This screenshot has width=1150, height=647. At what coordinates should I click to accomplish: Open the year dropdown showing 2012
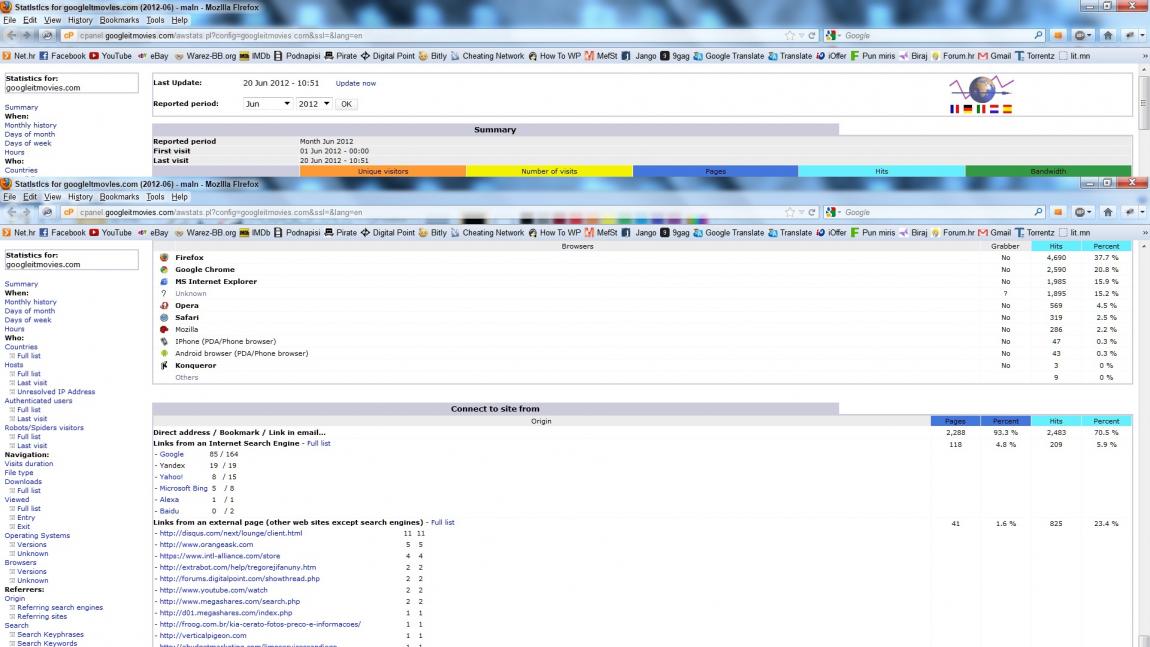tap(313, 103)
